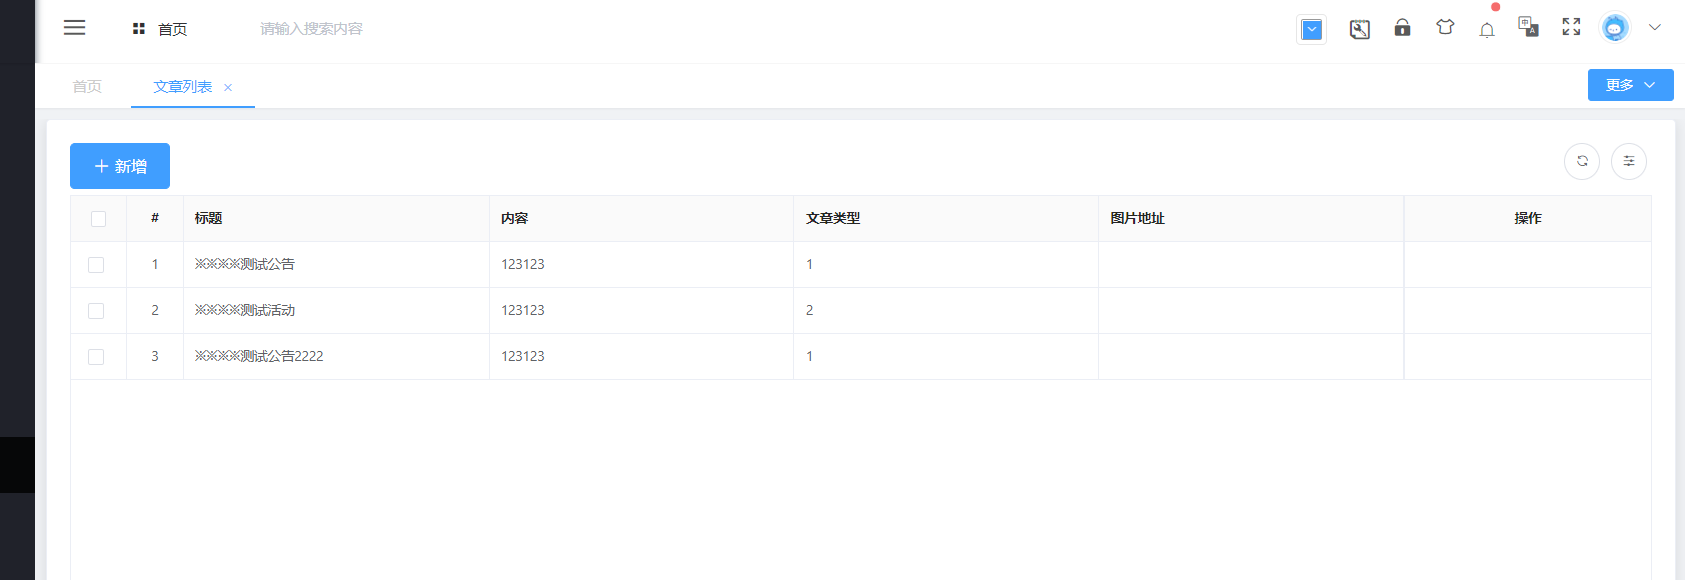Open the T-shirt theme icon
Image resolution: width=1685 pixels, height=580 pixels.
(x=1445, y=28)
